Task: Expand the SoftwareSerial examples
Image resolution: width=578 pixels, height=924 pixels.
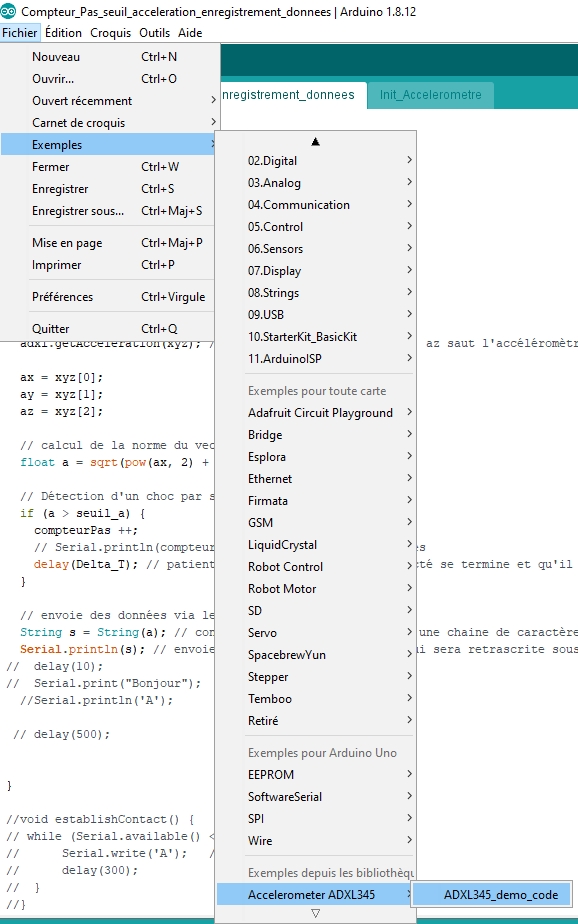Action: pos(316,797)
